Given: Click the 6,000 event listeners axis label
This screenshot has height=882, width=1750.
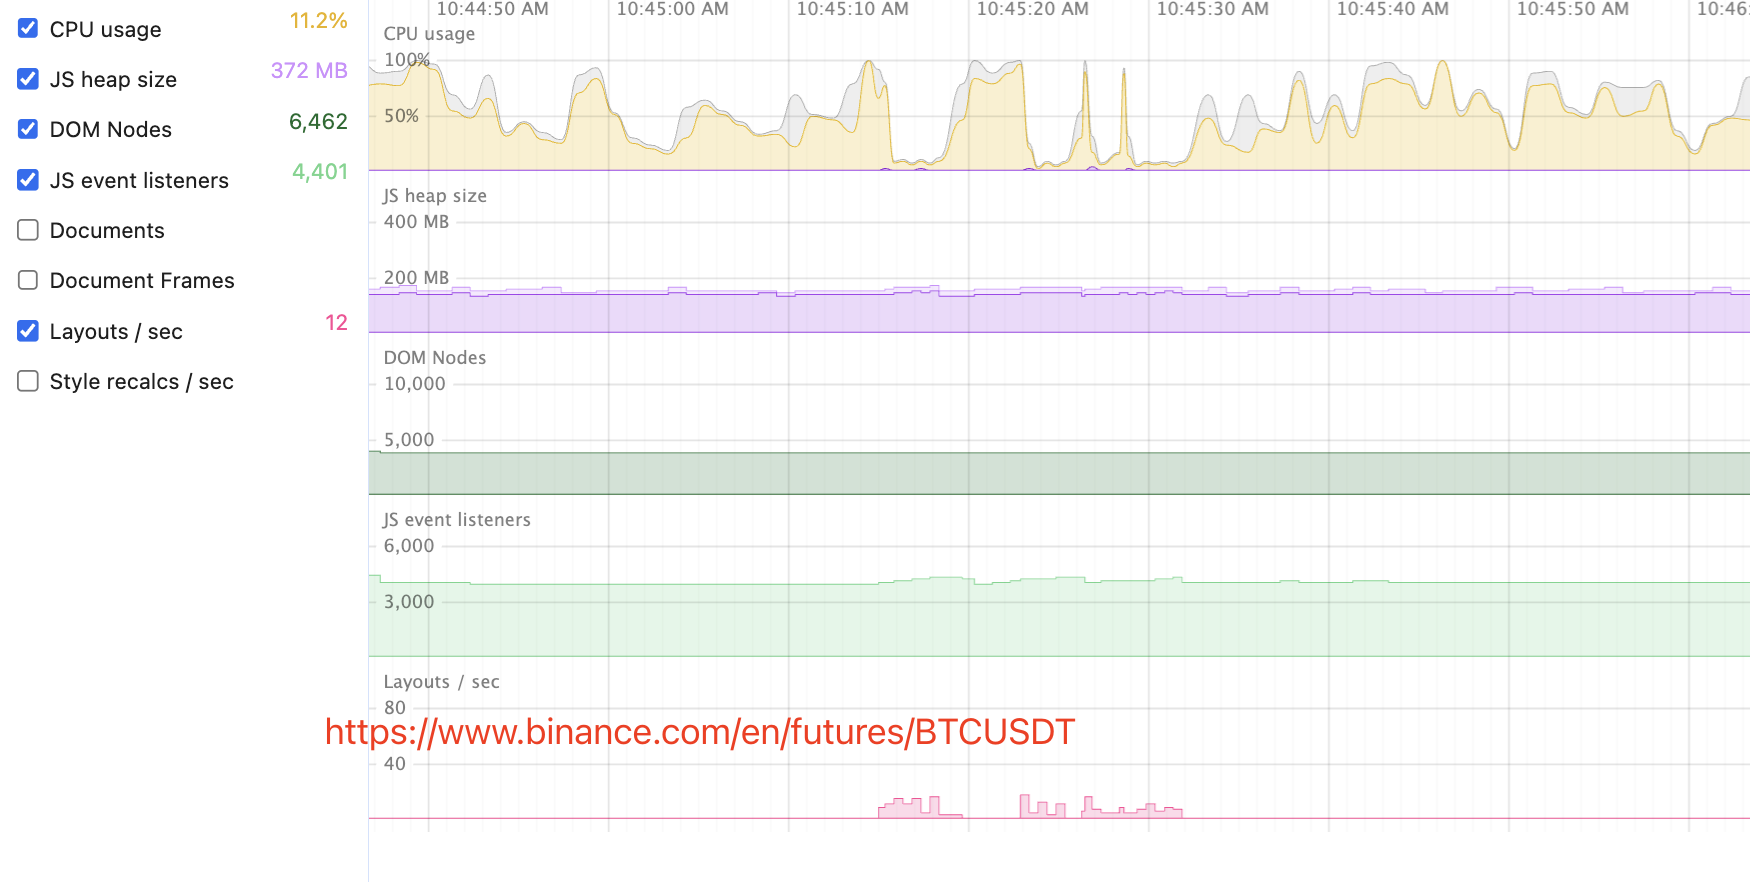Looking at the screenshot, I should [409, 546].
